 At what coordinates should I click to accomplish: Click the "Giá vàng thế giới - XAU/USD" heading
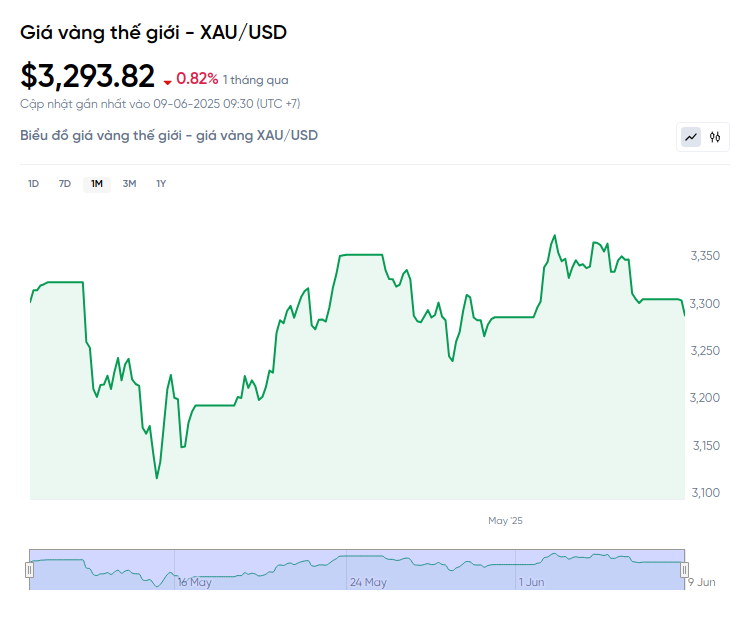pos(154,32)
